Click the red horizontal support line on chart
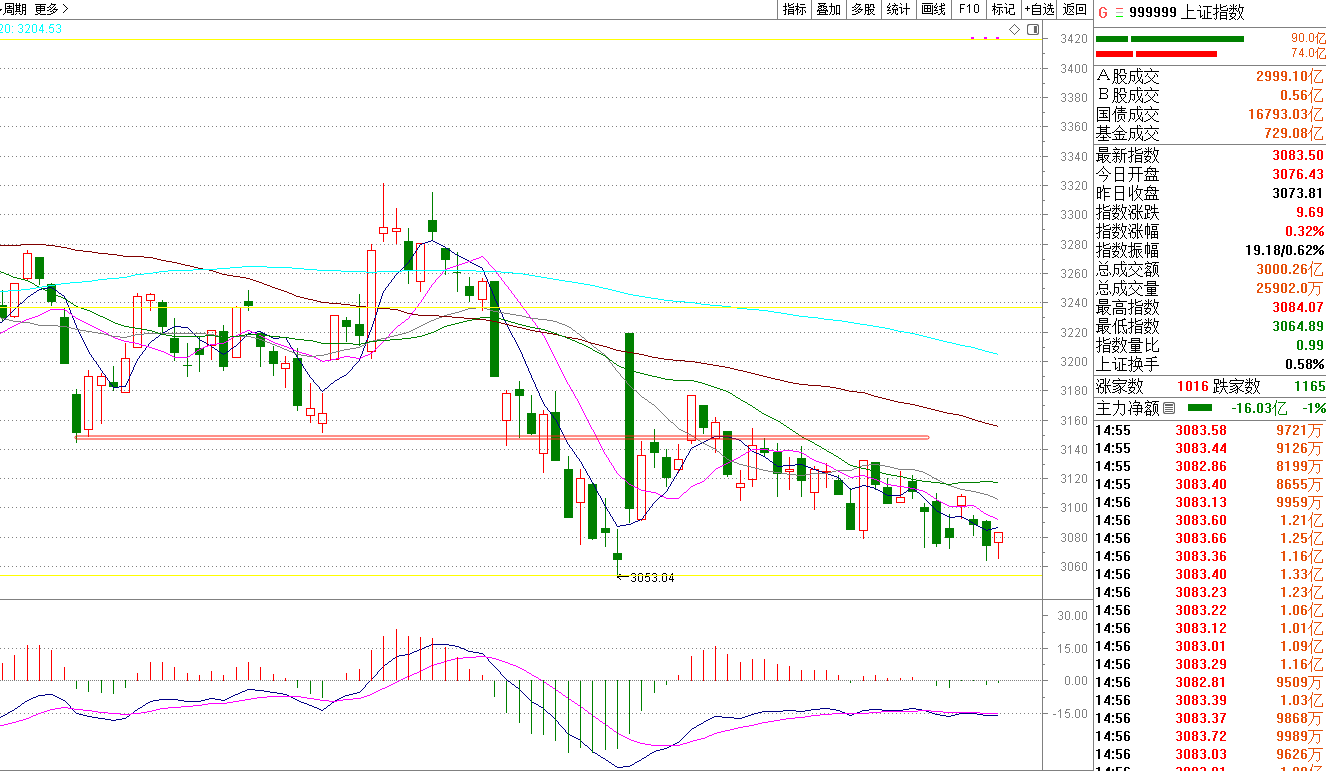The width and height of the screenshot is (1326, 771). pos(502,438)
